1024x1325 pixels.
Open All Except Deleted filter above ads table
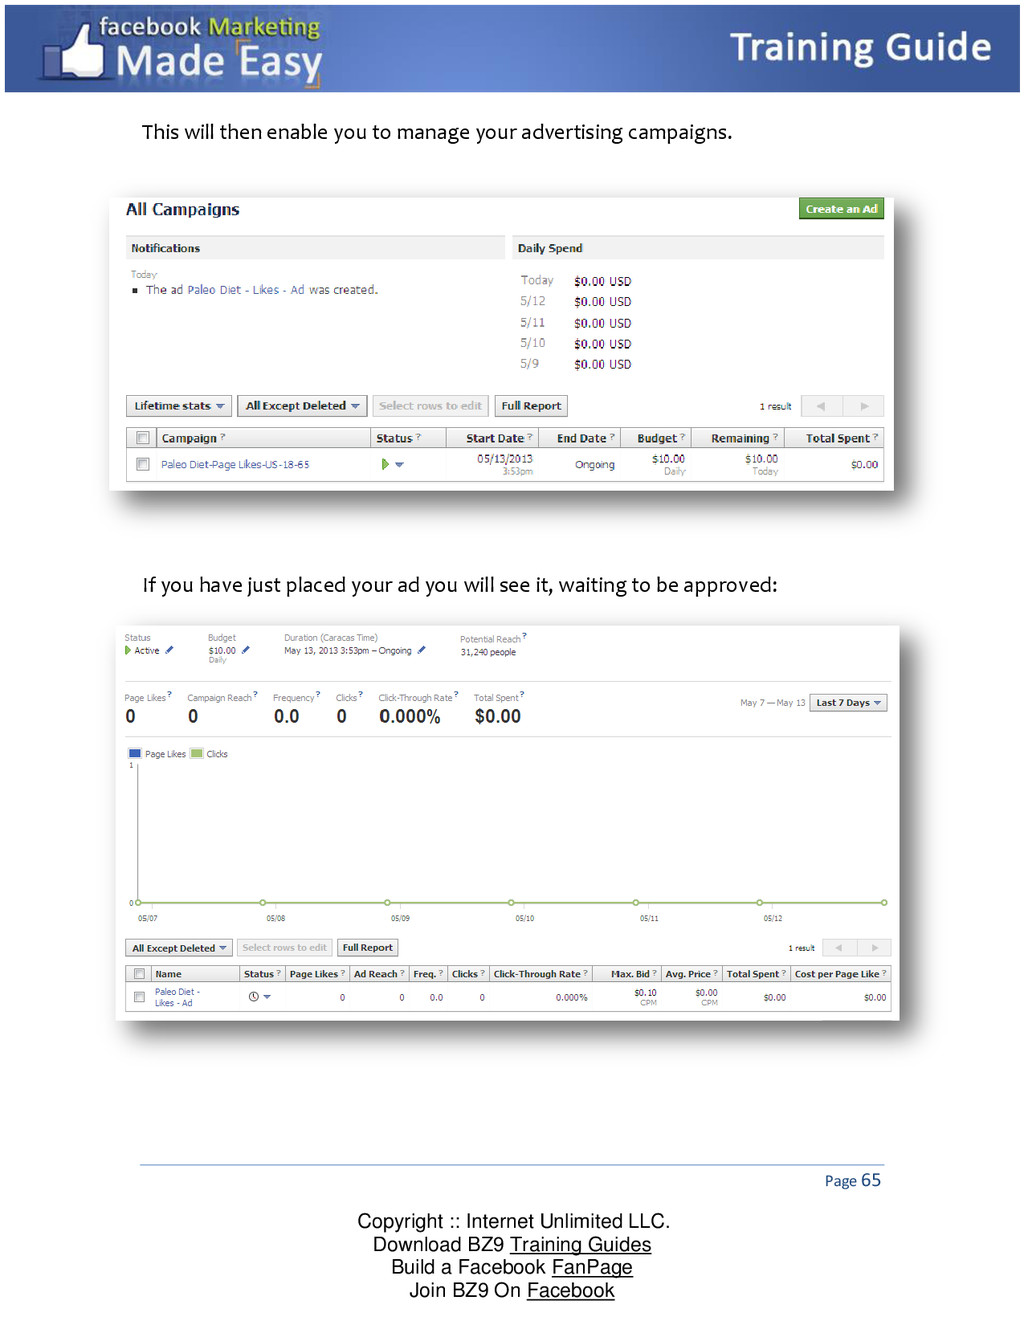179,948
